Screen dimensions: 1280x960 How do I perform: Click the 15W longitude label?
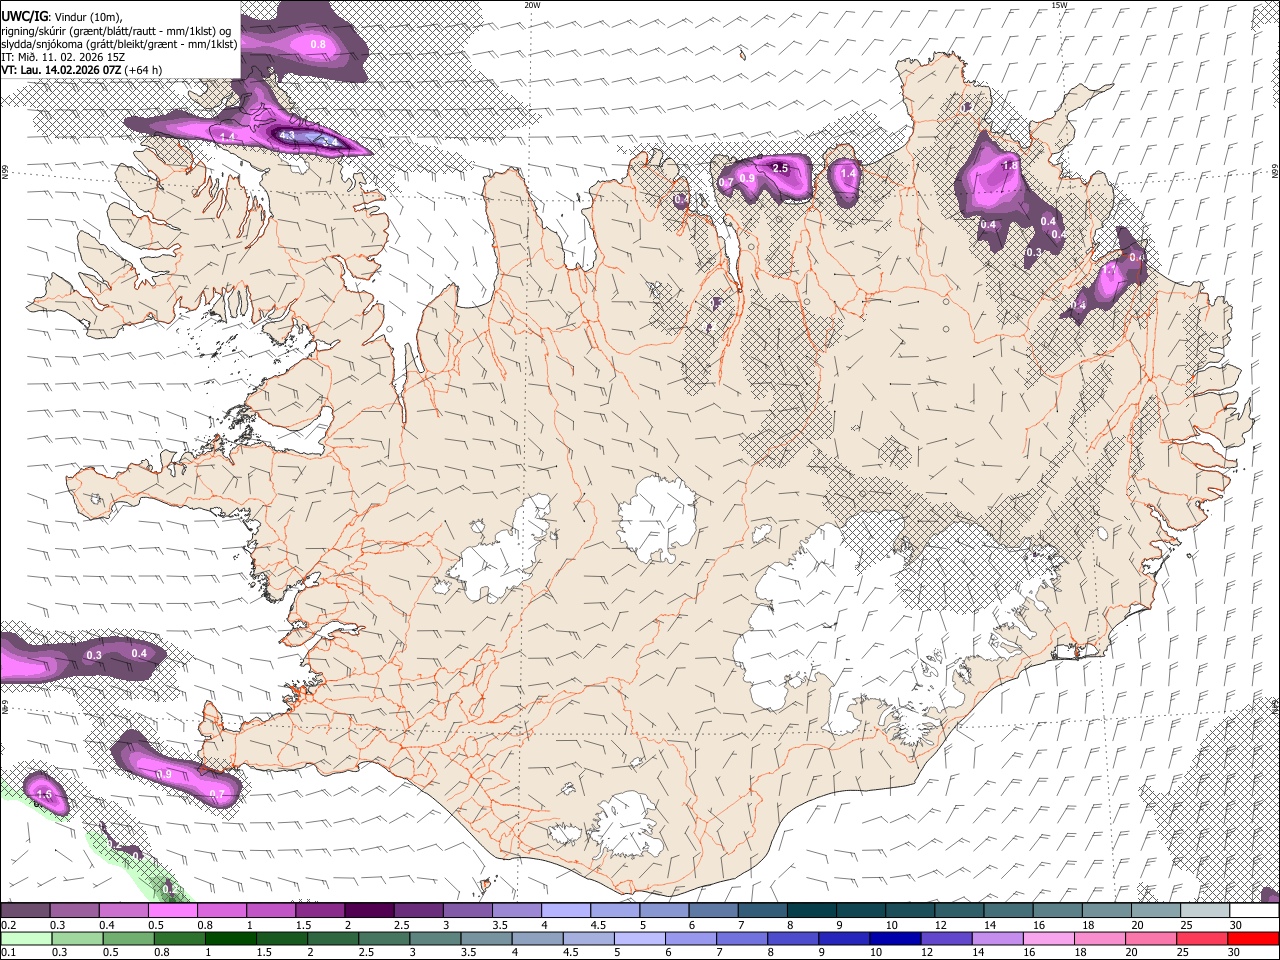click(1059, 5)
